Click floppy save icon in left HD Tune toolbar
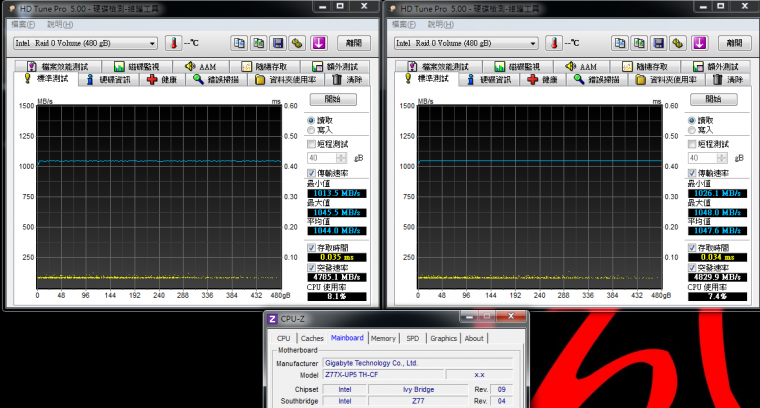This screenshot has height=408, width=760. 278,43
